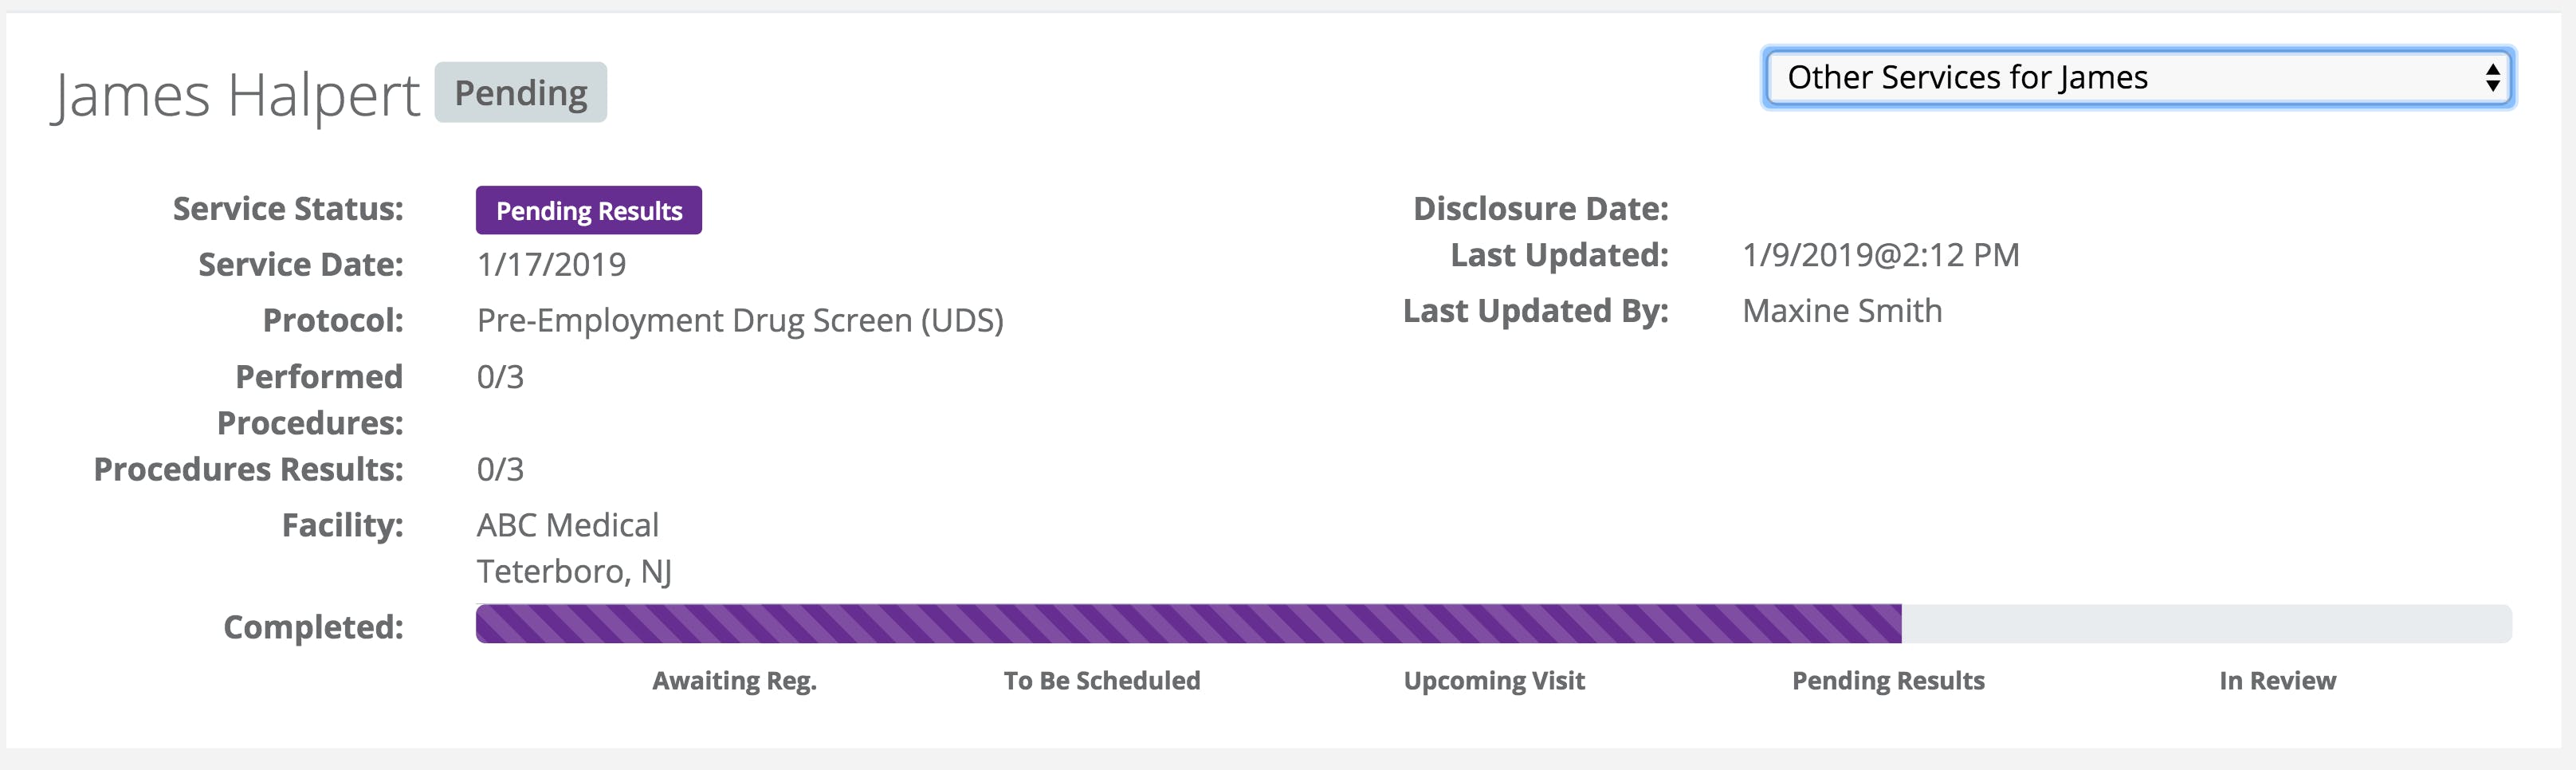Click the last updated timestamp 1/9/2019@2:12 PM
The width and height of the screenshot is (2576, 770).
(1880, 255)
